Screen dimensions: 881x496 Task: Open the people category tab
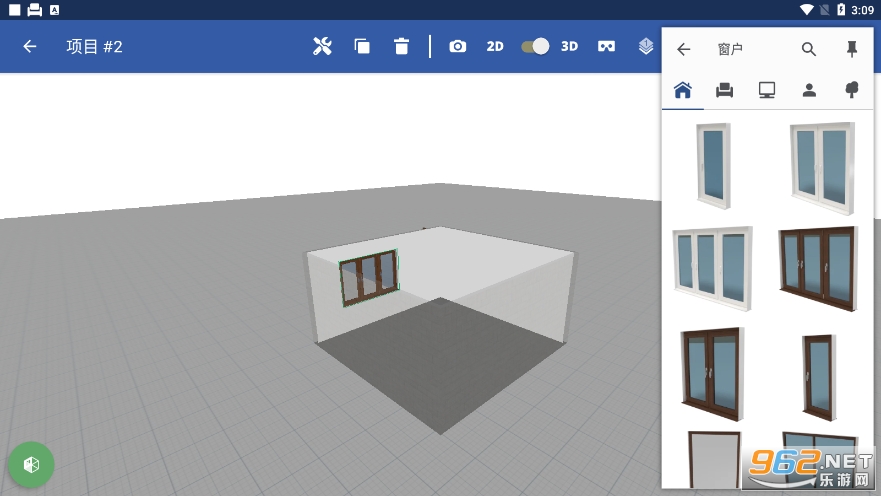[x=809, y=90]
